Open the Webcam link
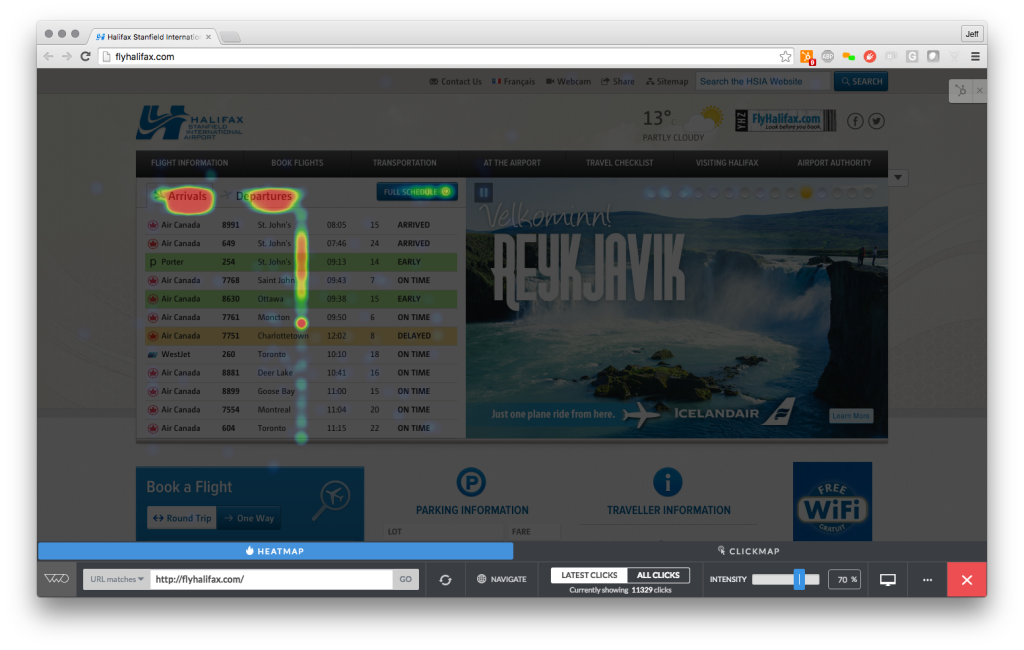Screen dimensions: 1024x650 (x=568, y=82)
